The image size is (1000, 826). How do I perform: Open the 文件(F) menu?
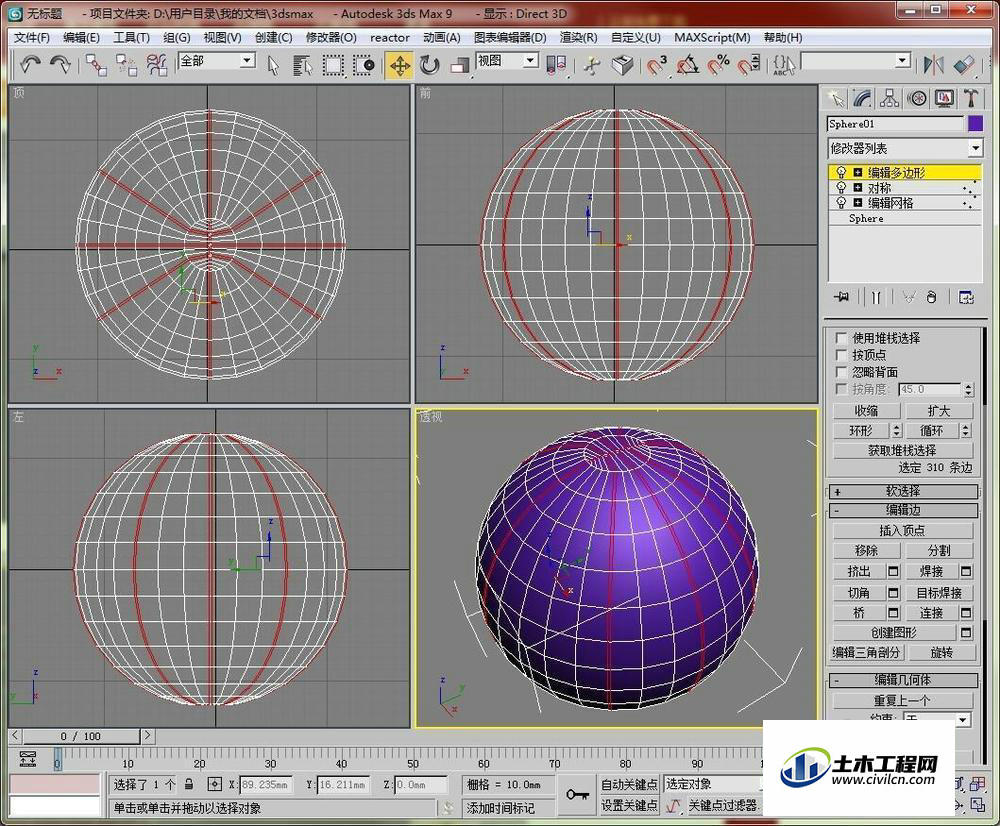tap(31, 38)
